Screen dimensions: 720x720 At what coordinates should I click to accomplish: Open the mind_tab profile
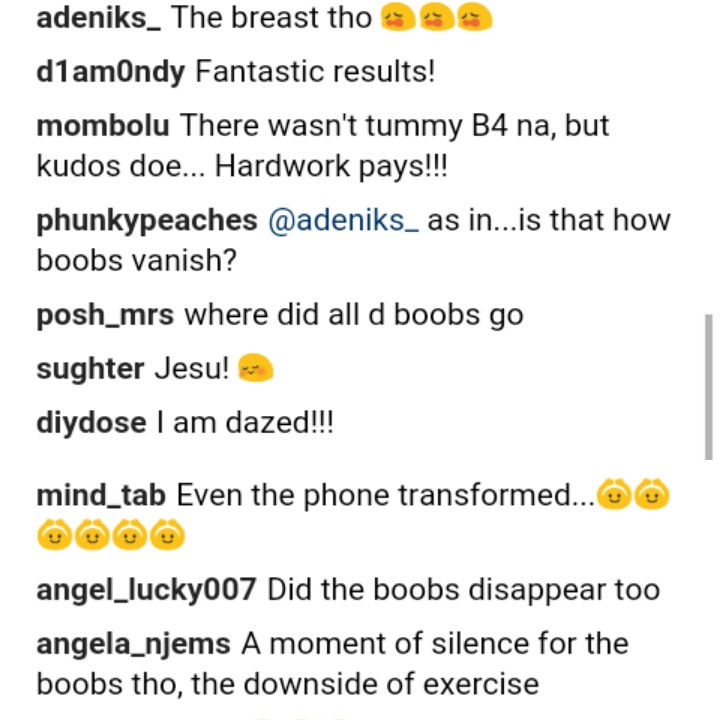pyautogui.click(x=101, y=495)
